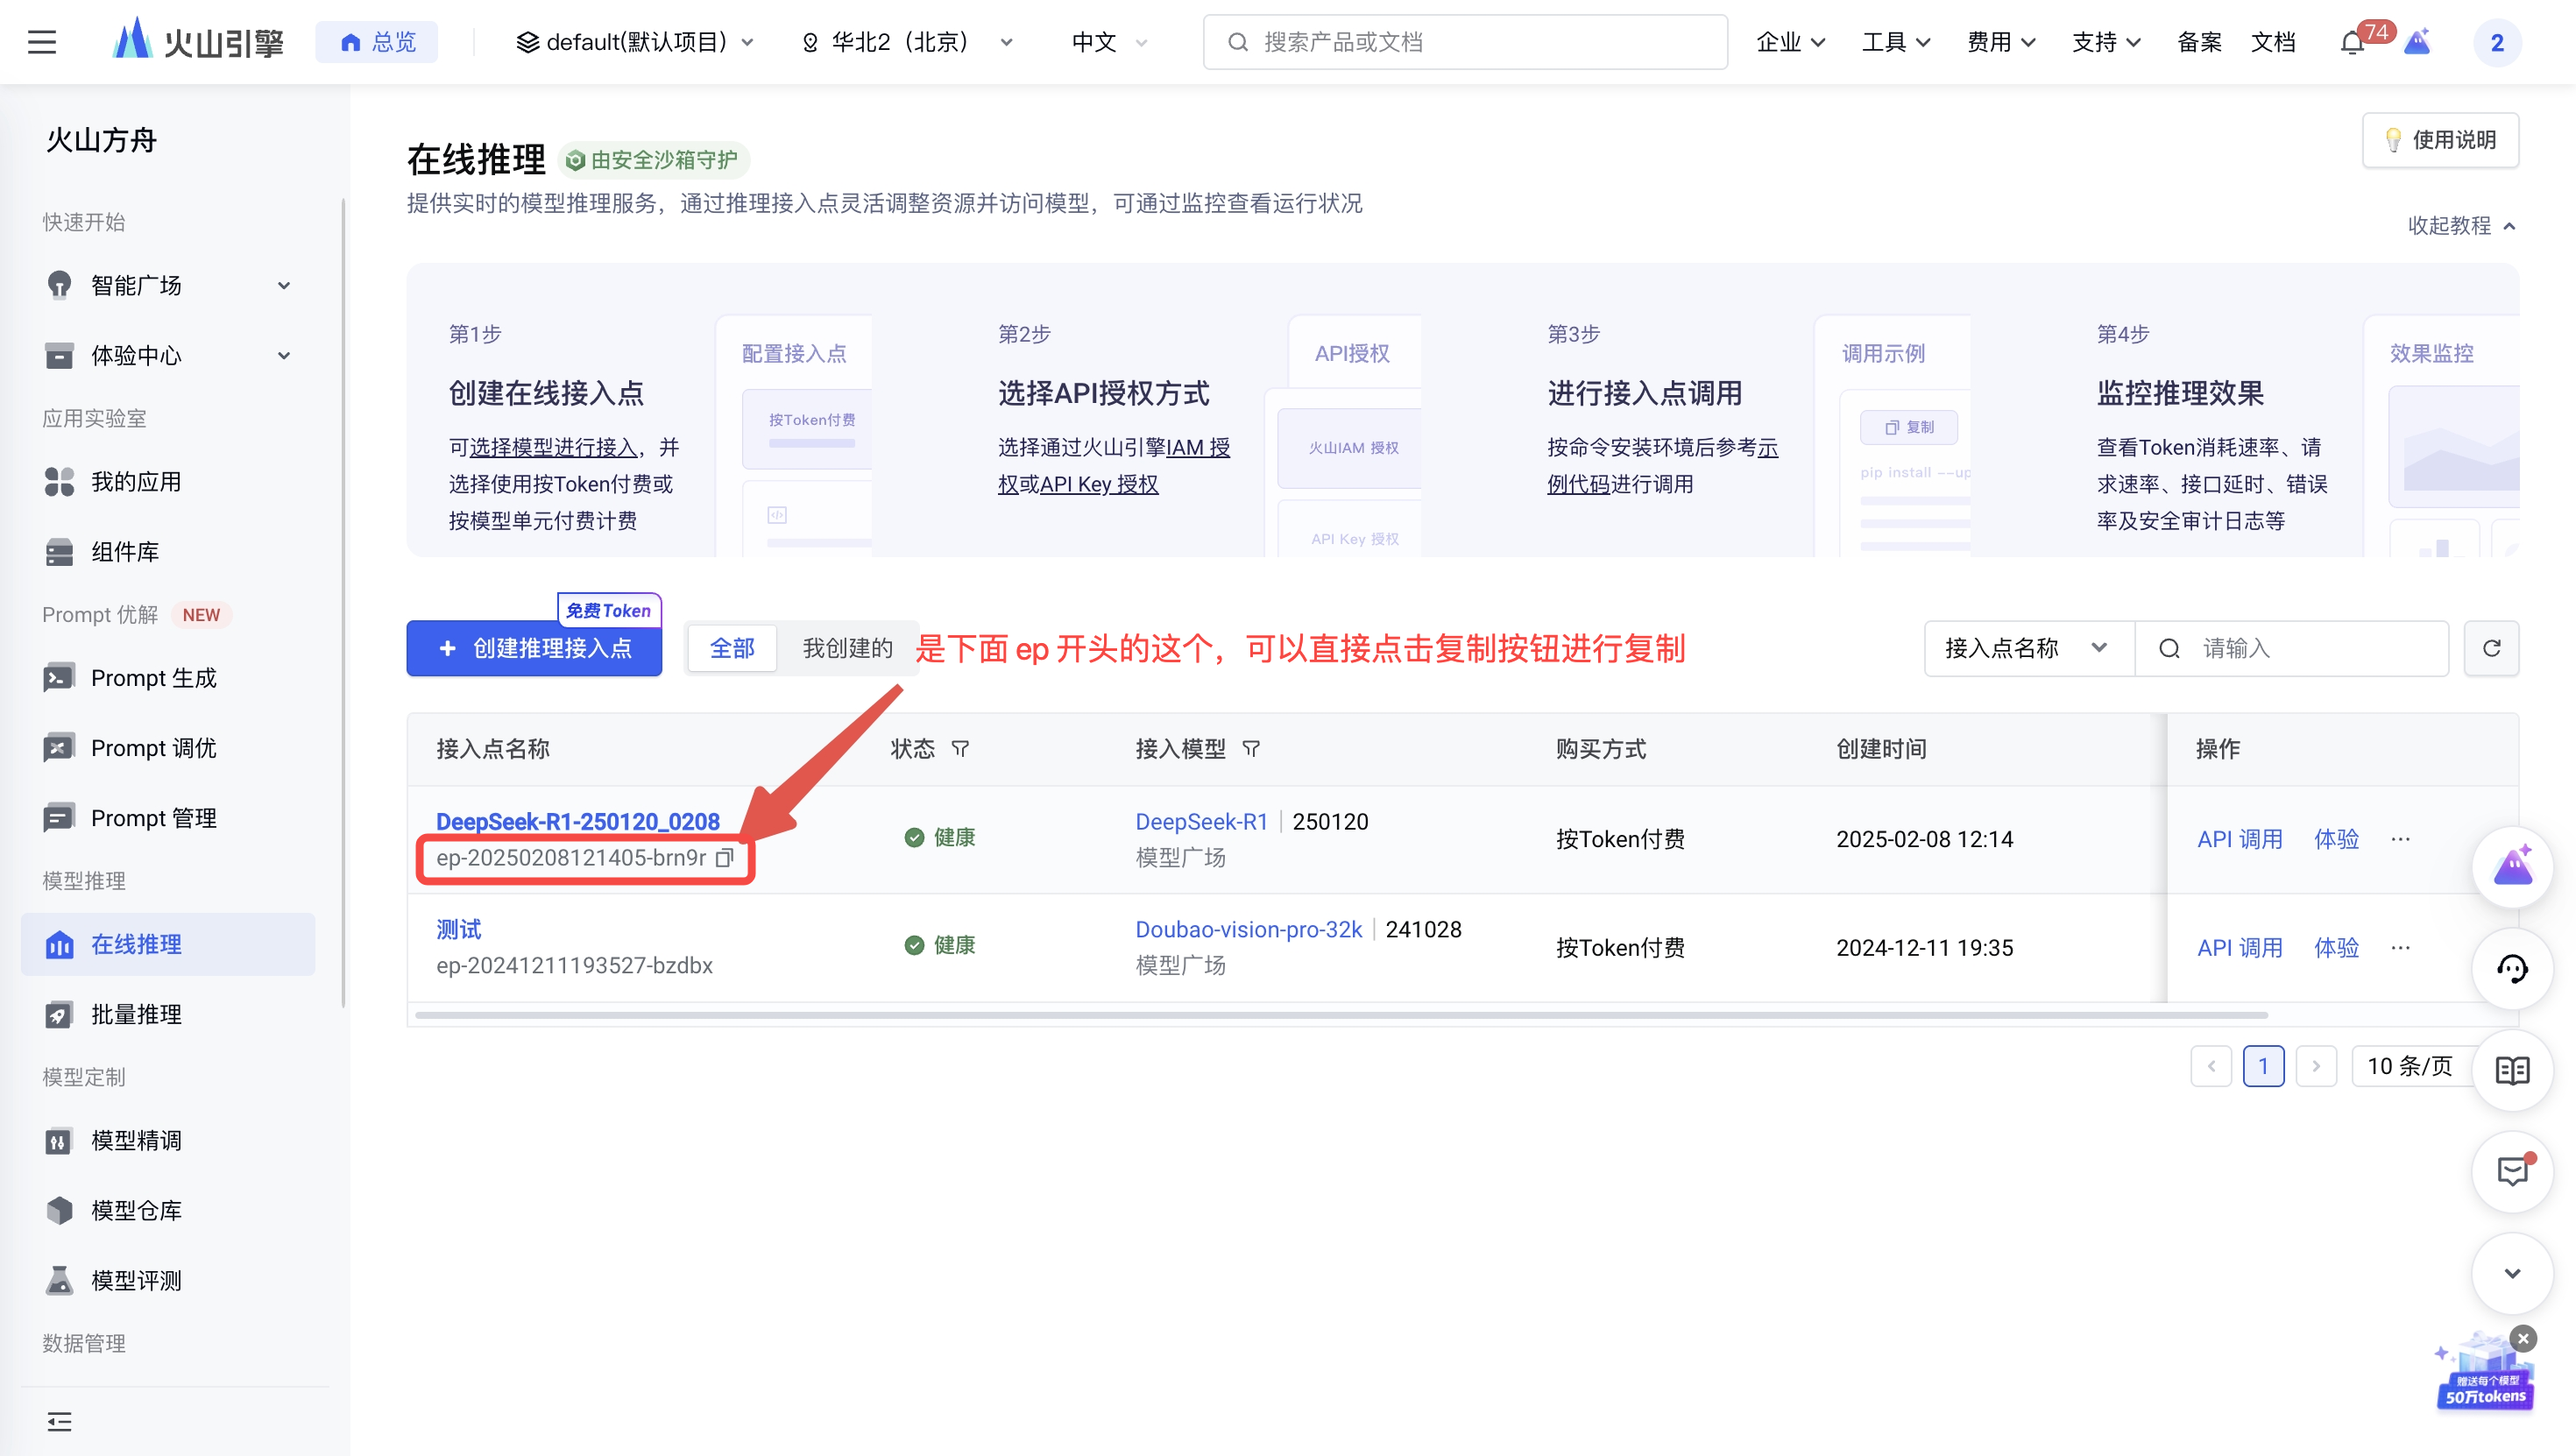Click the refresh list icon
The width and height of the screenshot is (2576, 1456).
click(2491, 649)
